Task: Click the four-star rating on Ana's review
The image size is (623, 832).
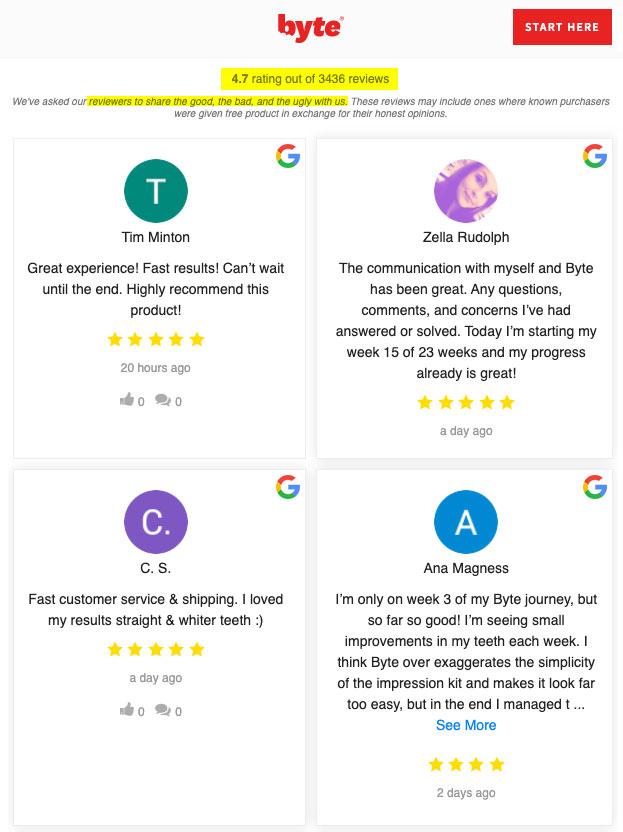Action: 466,764
